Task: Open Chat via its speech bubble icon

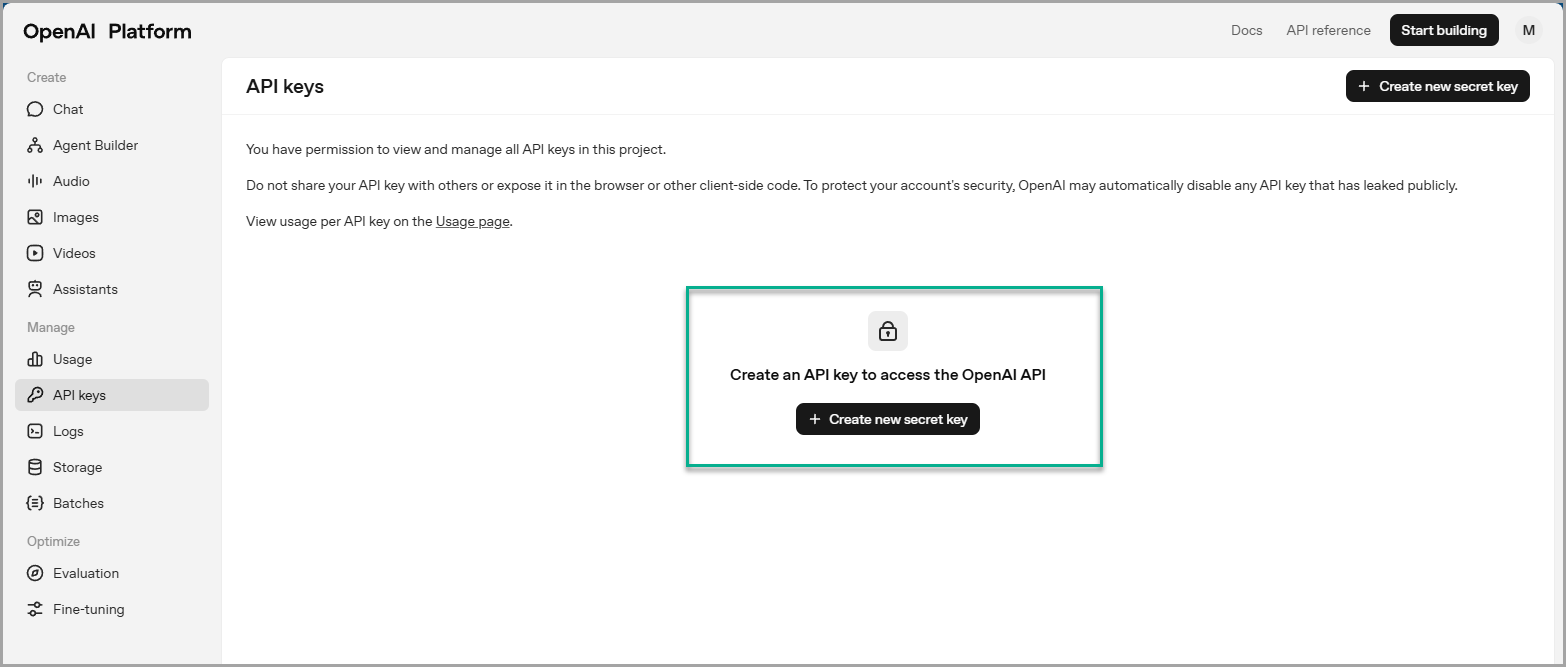Action: coord(35,109)
